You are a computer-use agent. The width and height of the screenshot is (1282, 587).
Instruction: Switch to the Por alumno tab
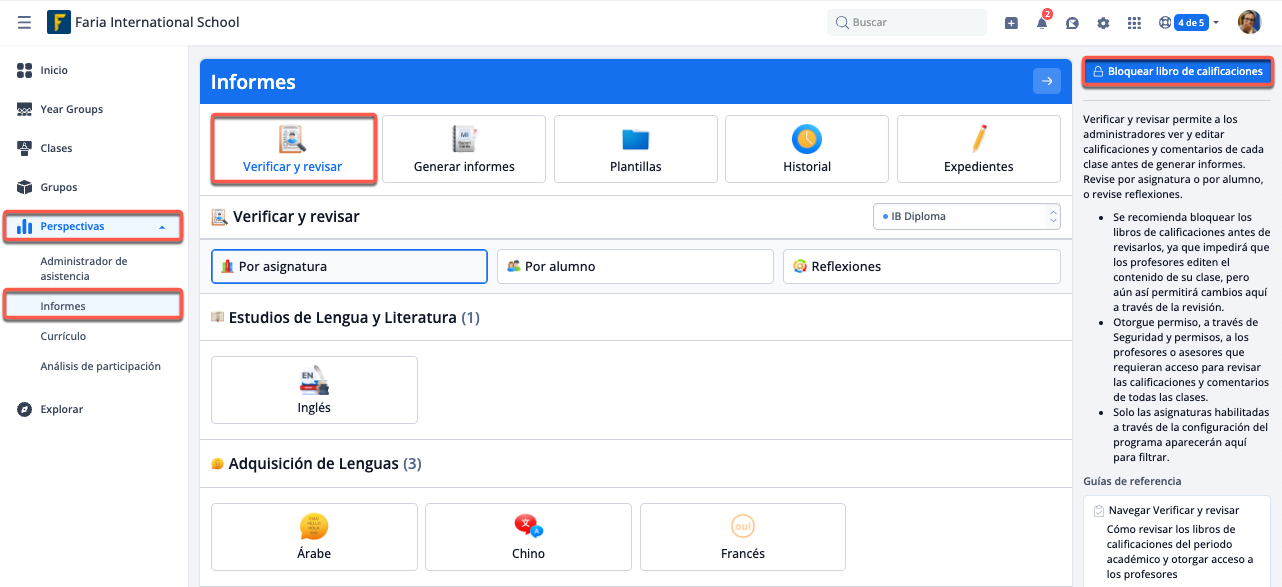pyautogui.click(x=635, y=267)
